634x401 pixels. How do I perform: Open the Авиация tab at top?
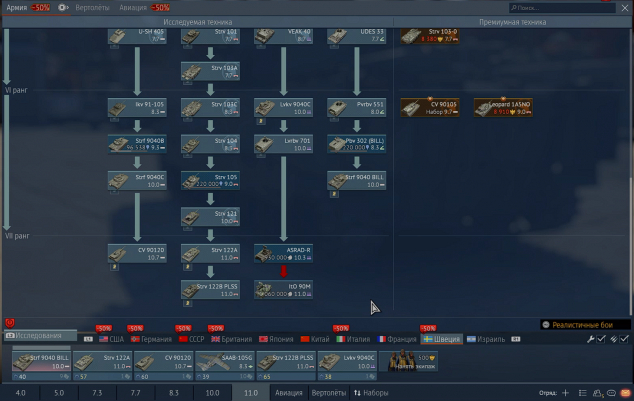coord(133,8)
